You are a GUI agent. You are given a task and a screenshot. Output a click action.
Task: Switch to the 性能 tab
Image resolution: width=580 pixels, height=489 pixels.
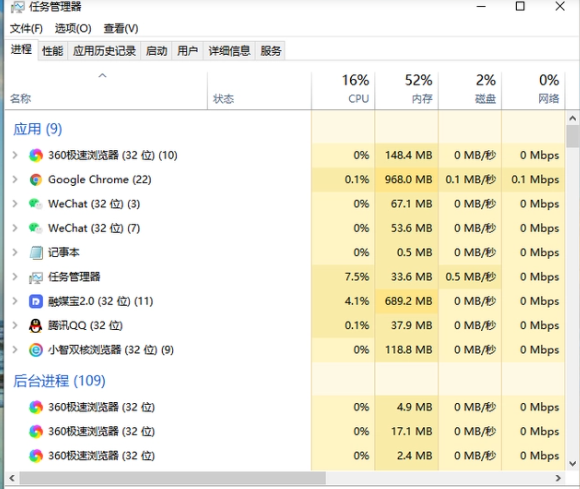click(x=53, y=51)
